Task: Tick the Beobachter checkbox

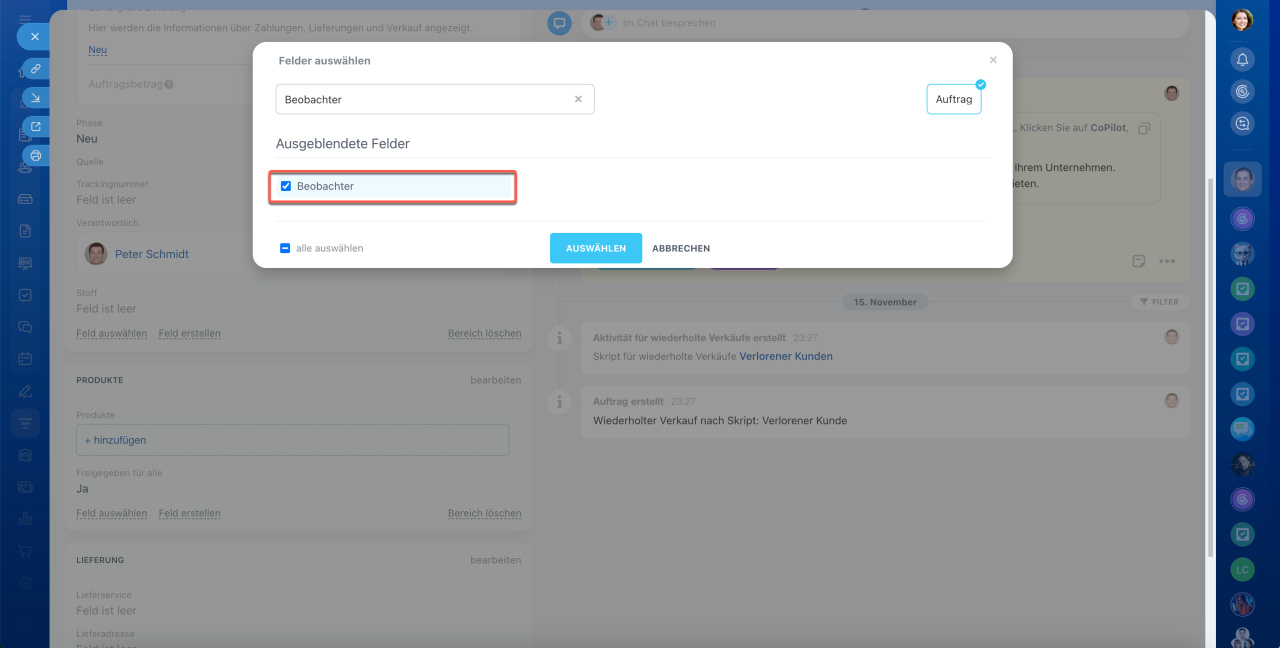Action: coord(286,186)
